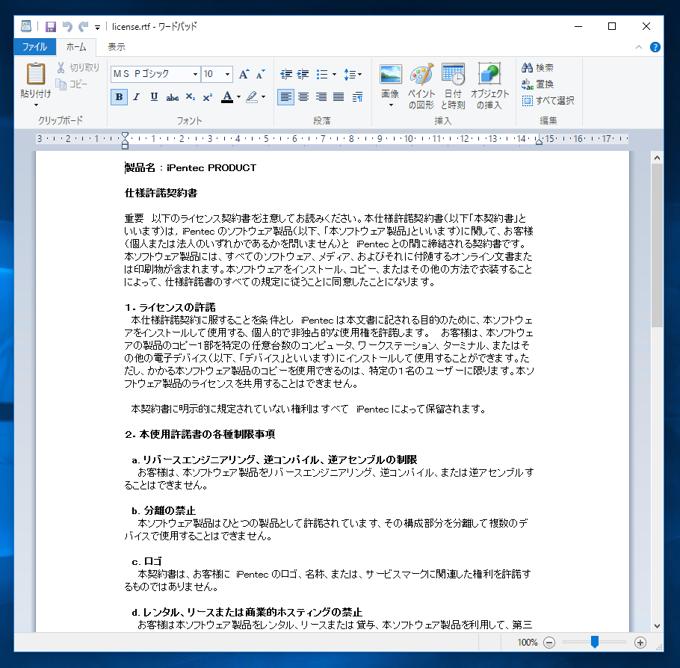680x668 pixels.
Task: Click the Undo arrow in quick access toolbar
Action: [67, 27]
